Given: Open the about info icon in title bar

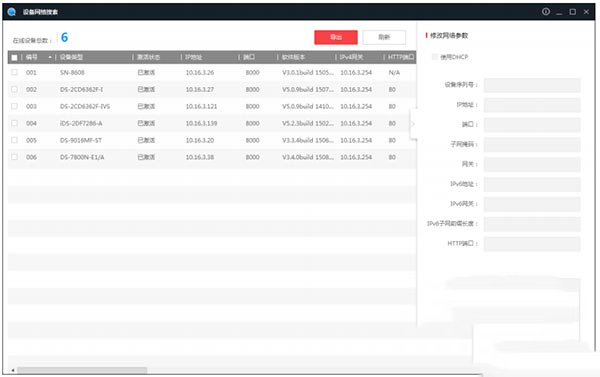Looking at the screenshot, I should tap(546, 12).
